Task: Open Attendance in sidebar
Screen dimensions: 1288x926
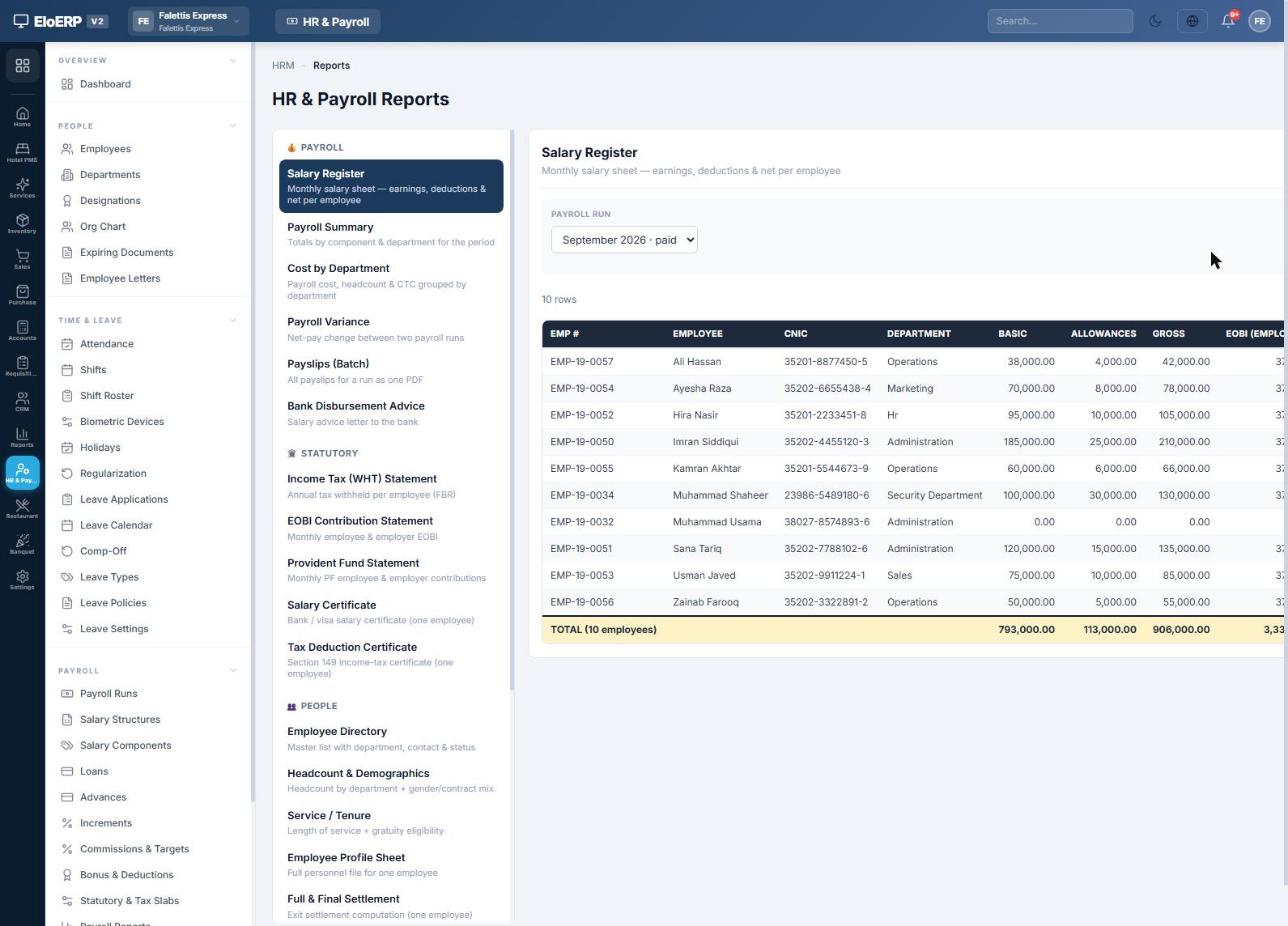Action: click(106, 344)
